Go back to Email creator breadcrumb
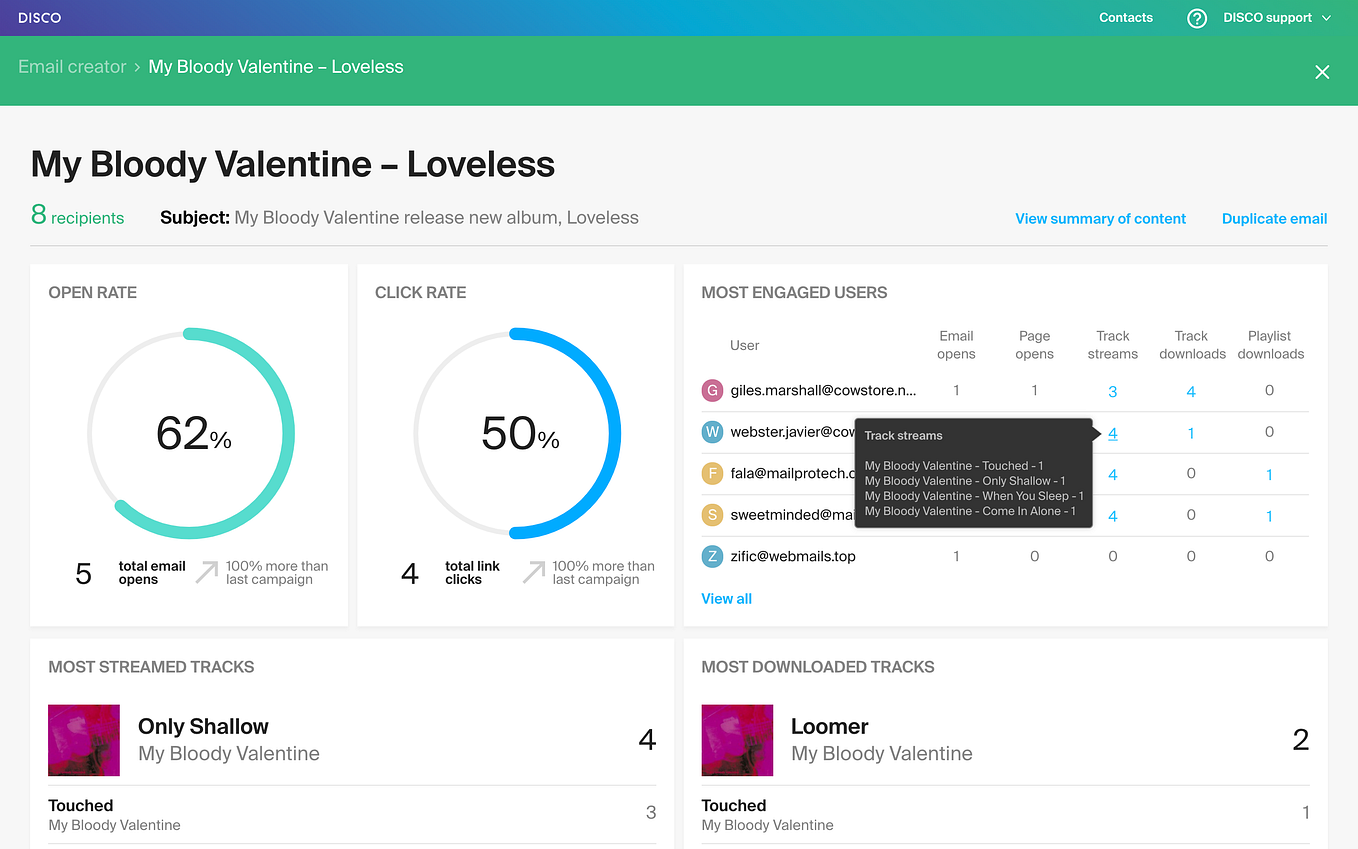Viewport: 1358px width, 849px height. (x=72, y=67)
